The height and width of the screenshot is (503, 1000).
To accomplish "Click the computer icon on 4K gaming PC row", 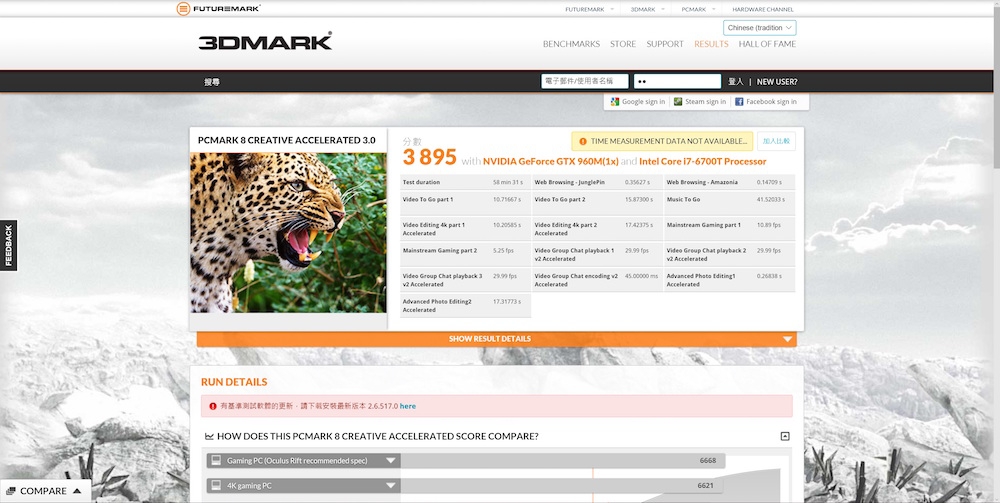I will tap(216, 485).
